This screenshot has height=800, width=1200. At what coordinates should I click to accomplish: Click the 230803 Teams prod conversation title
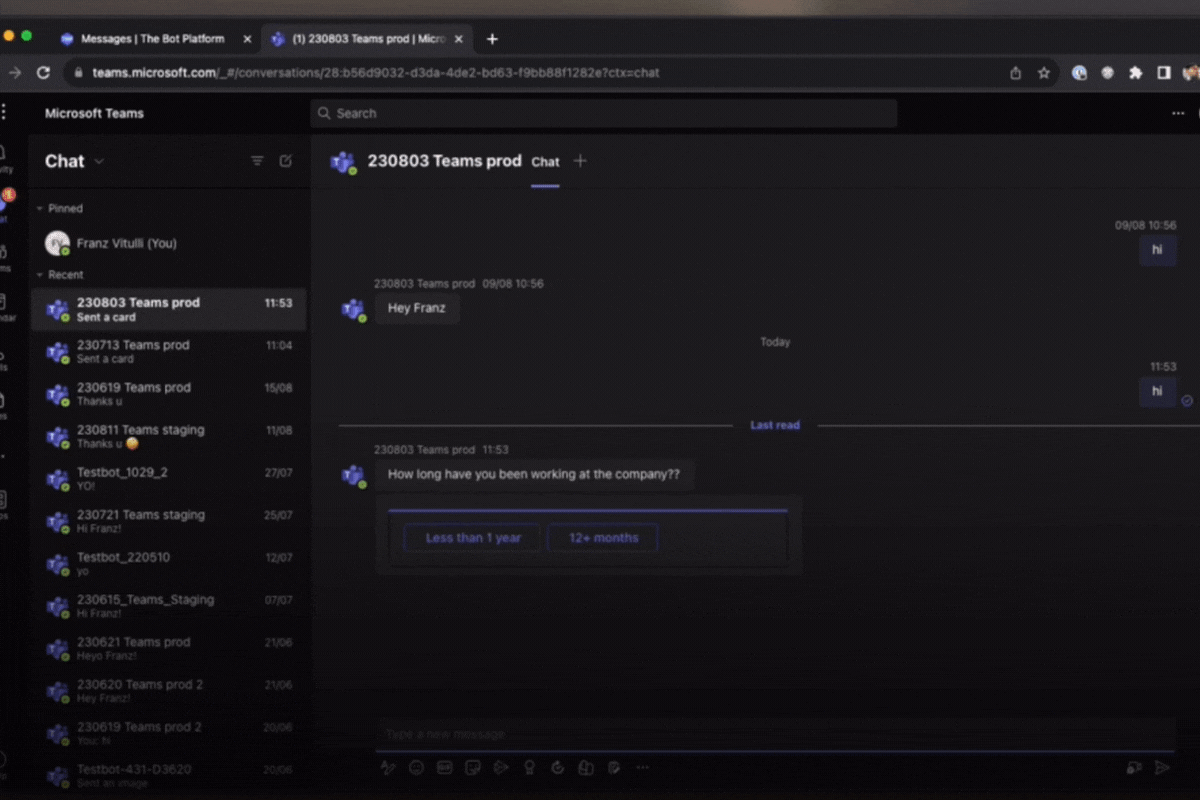coord(445,160)
